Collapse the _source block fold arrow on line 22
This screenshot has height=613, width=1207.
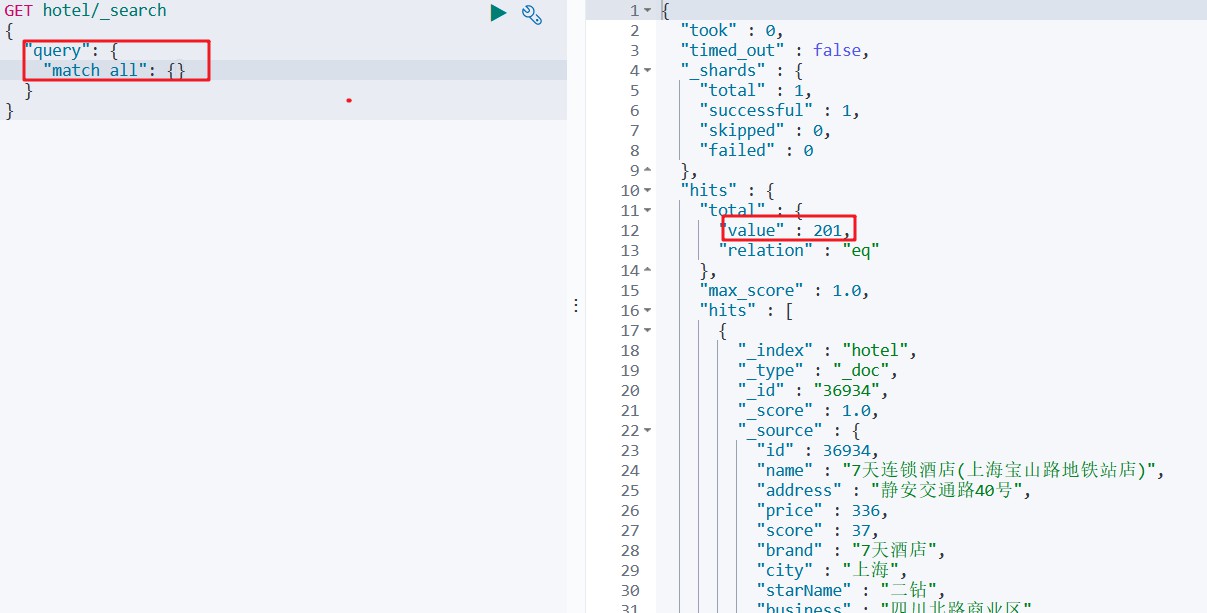pyautogui.click(x=648, y=430)
